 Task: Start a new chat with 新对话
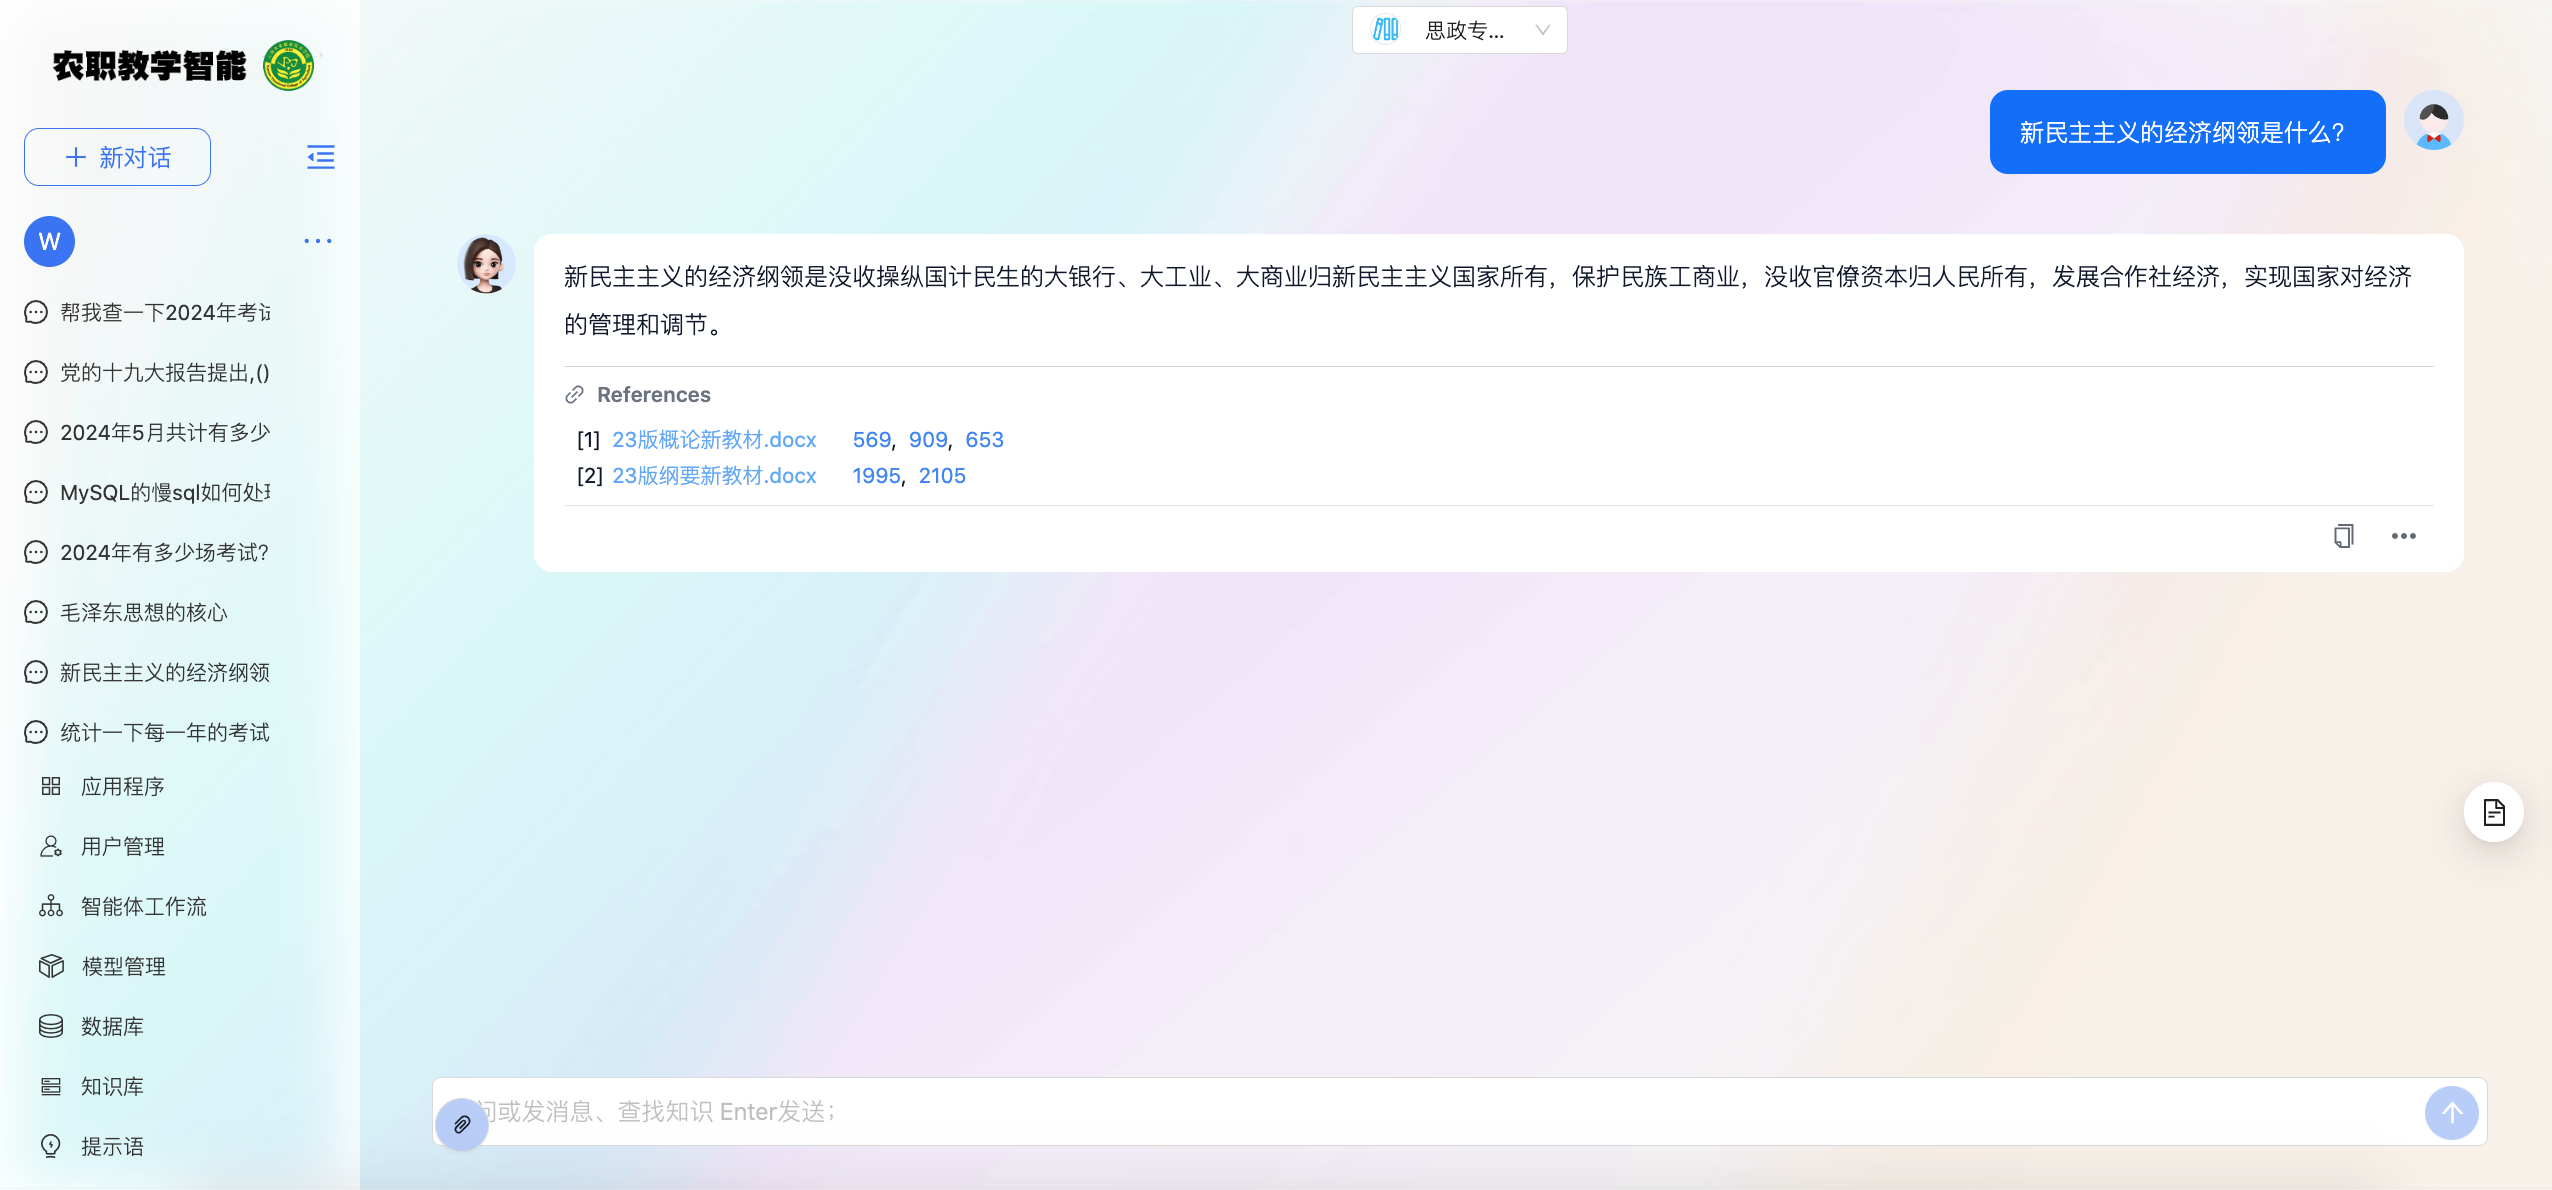[x=117, y=157]
